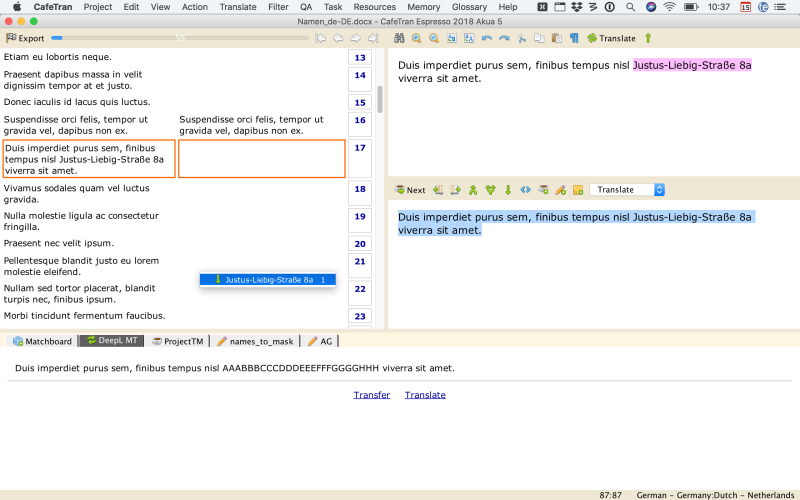Open the Glossary menu
This screenshot has height=500, width=800.
(x=469, y=7)
